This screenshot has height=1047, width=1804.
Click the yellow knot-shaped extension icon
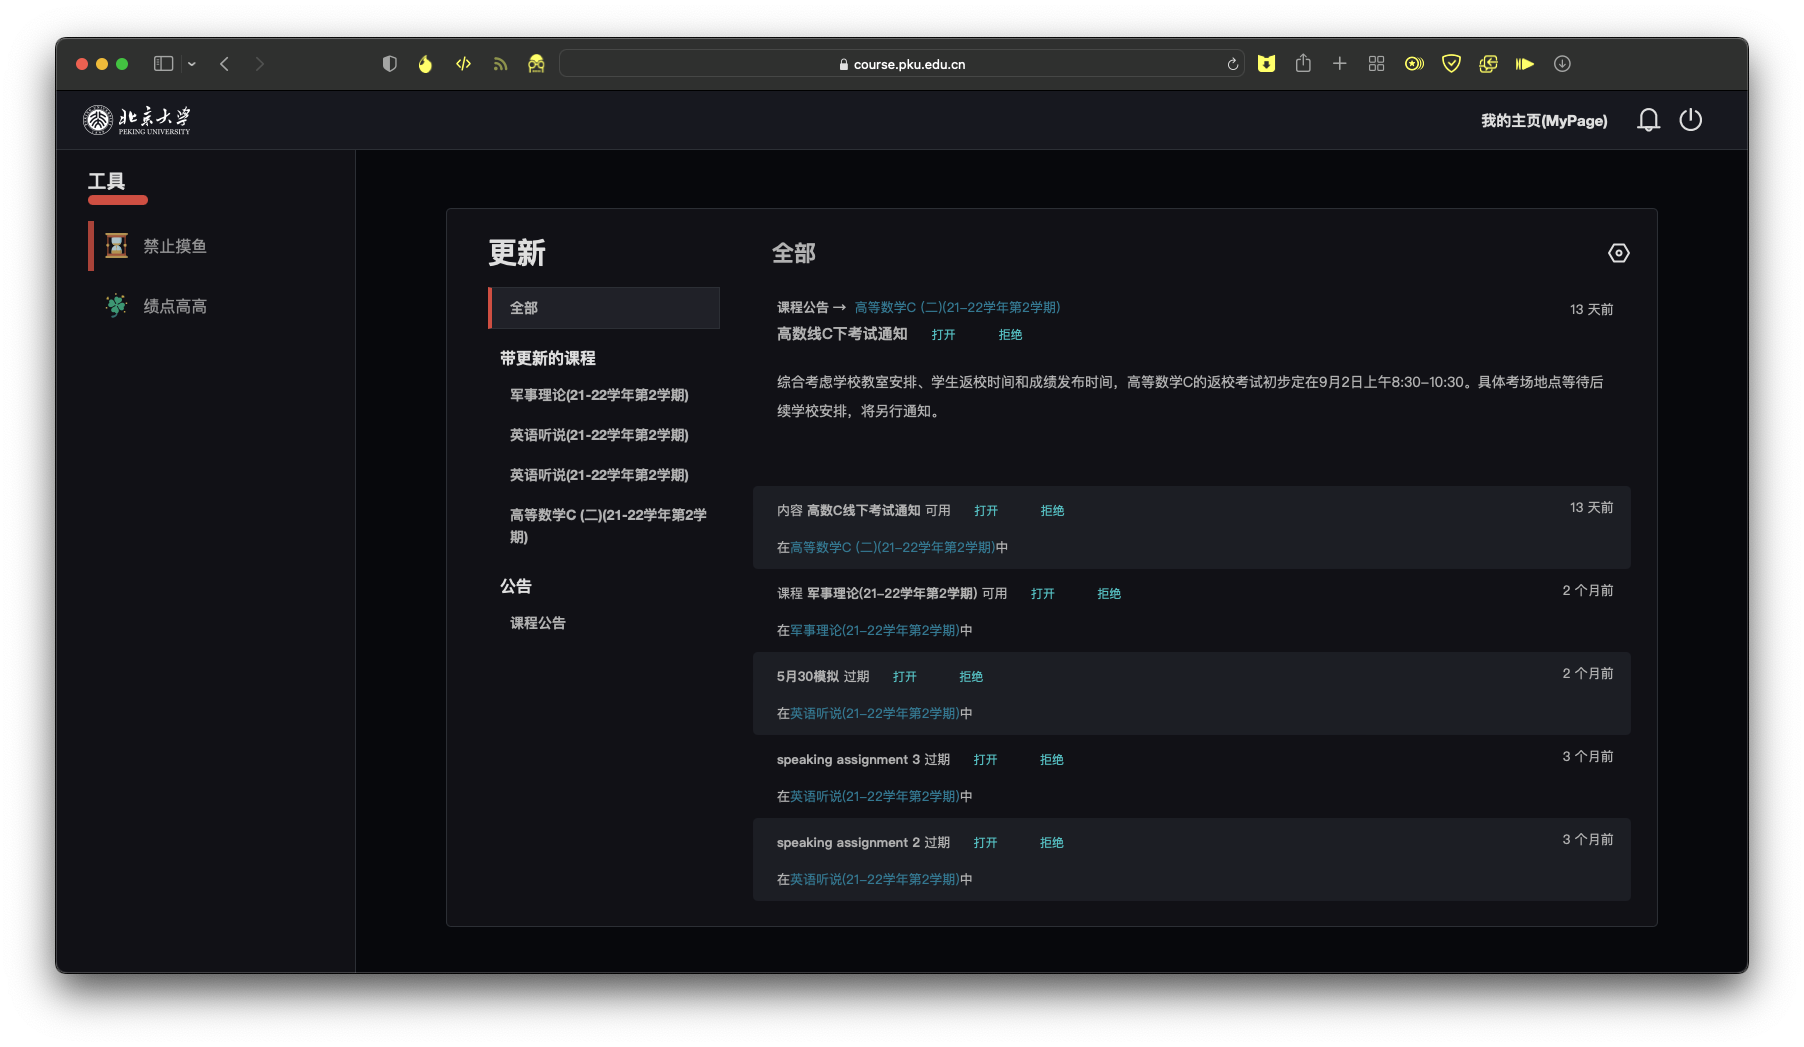click(x=1488, y=64)
